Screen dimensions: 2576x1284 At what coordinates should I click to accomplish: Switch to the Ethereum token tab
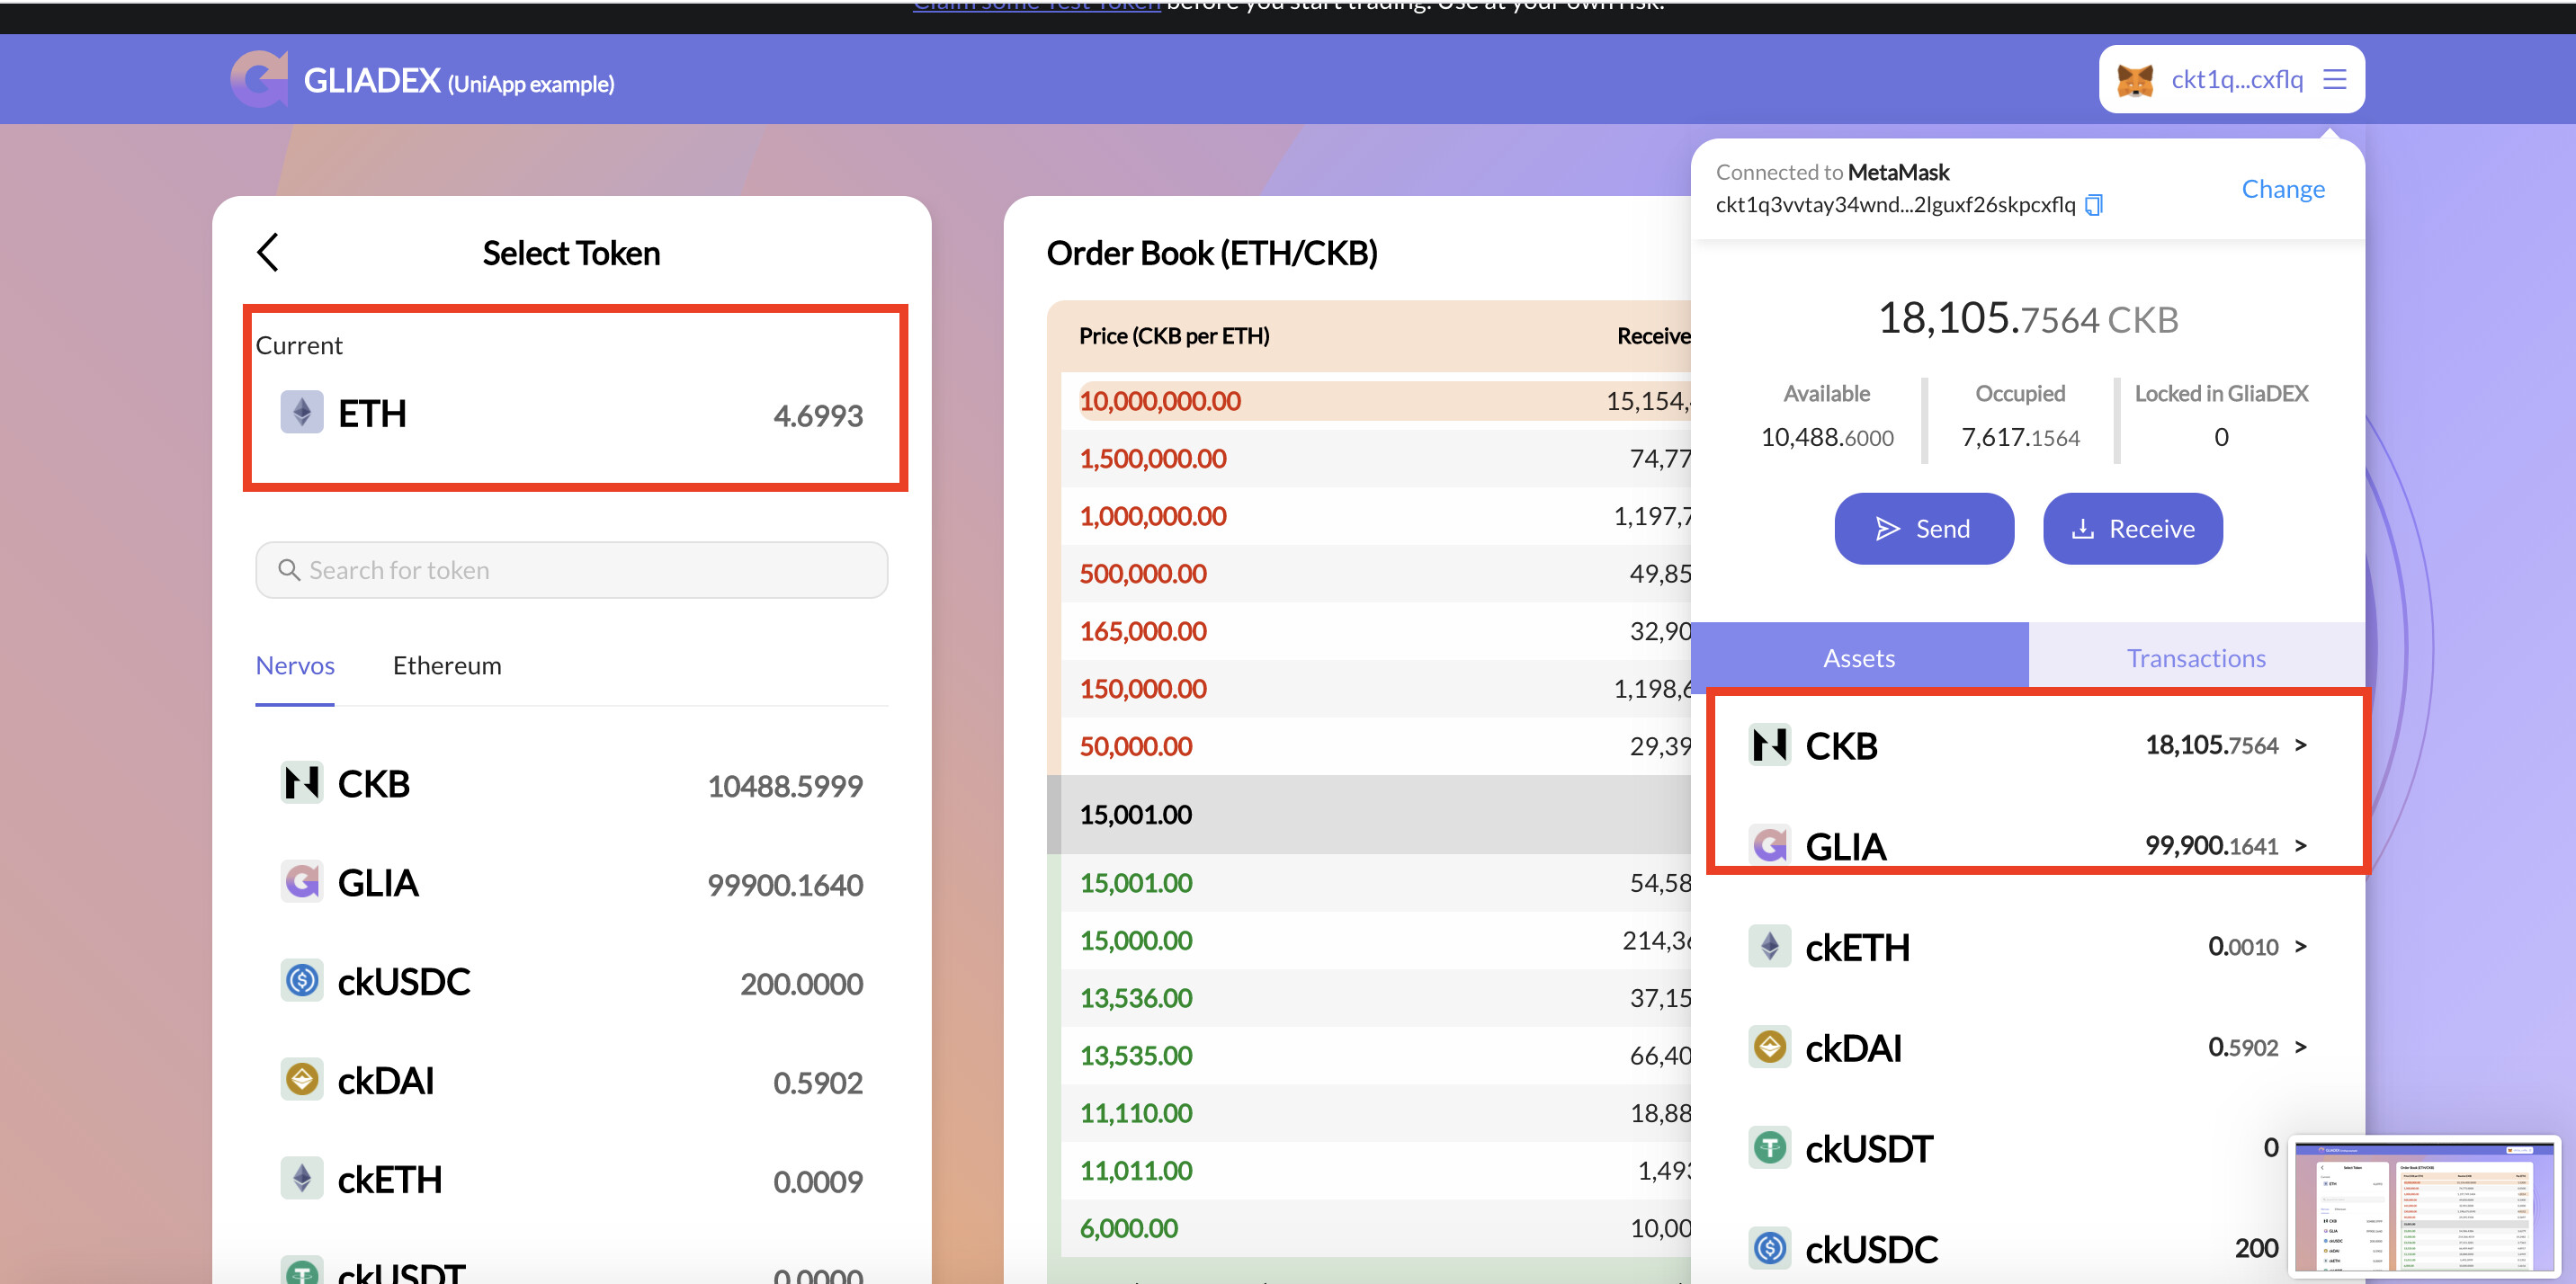(447, 666)
